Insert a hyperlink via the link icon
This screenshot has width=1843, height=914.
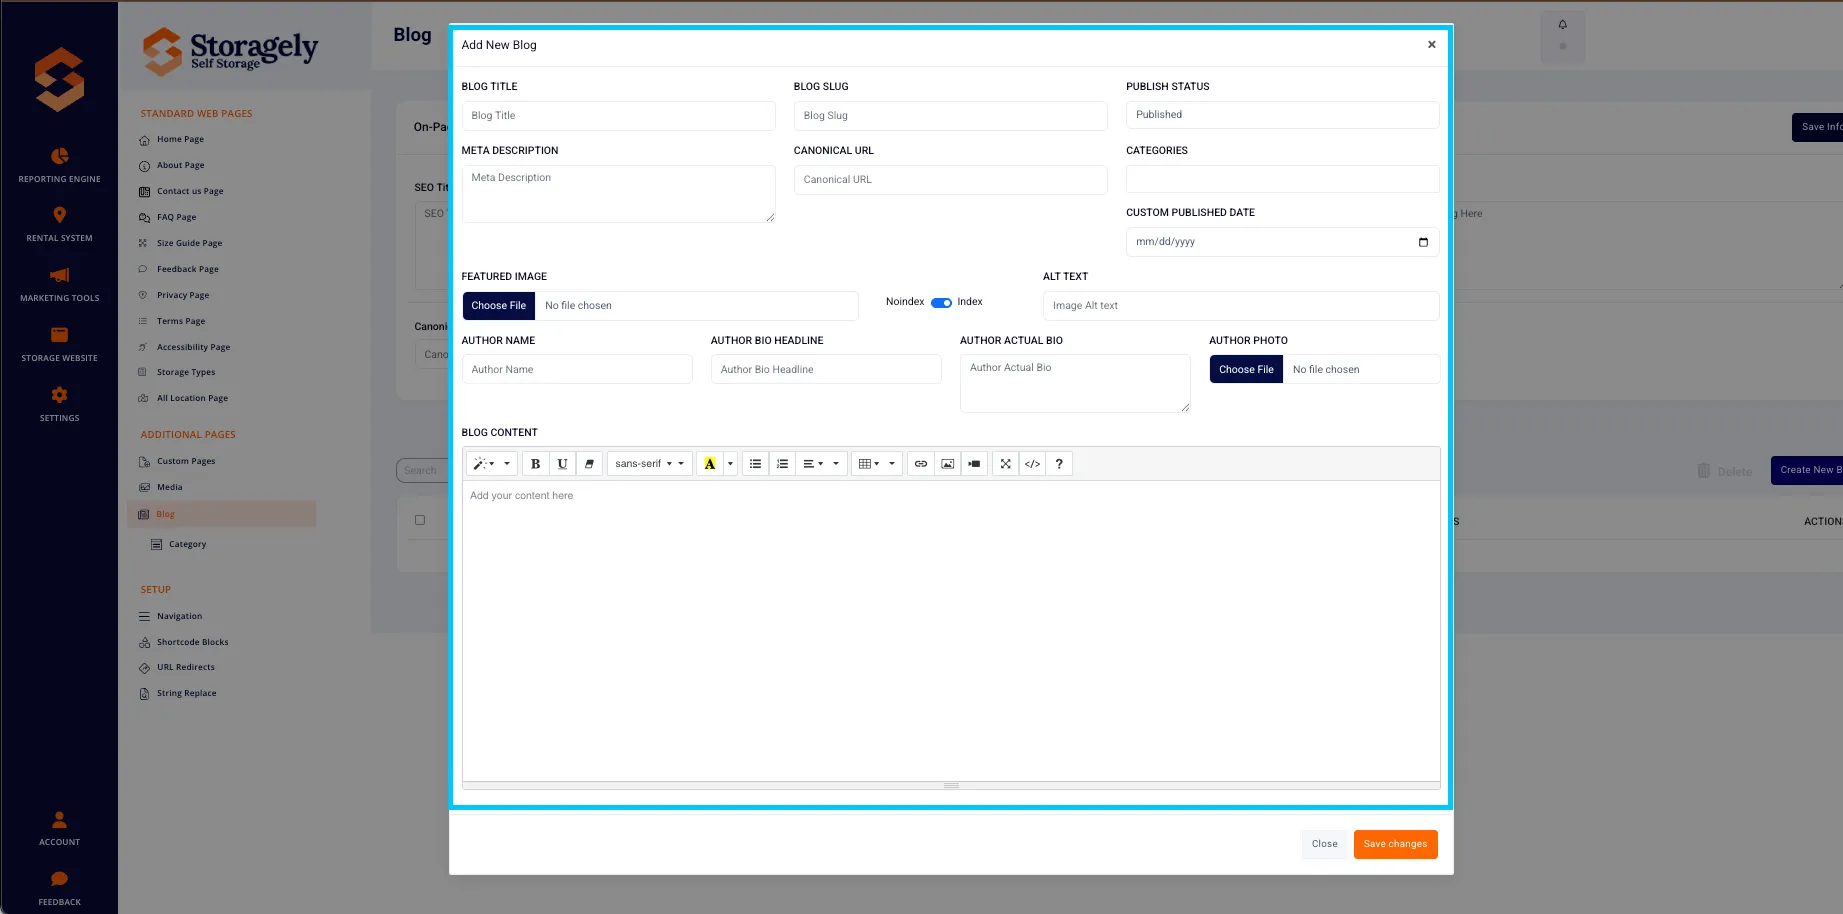920,464
